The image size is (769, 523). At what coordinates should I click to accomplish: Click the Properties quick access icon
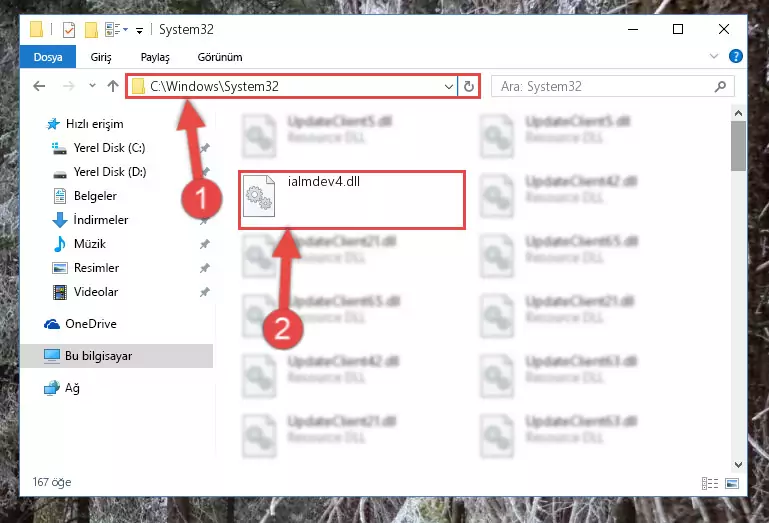coord(69,30)
